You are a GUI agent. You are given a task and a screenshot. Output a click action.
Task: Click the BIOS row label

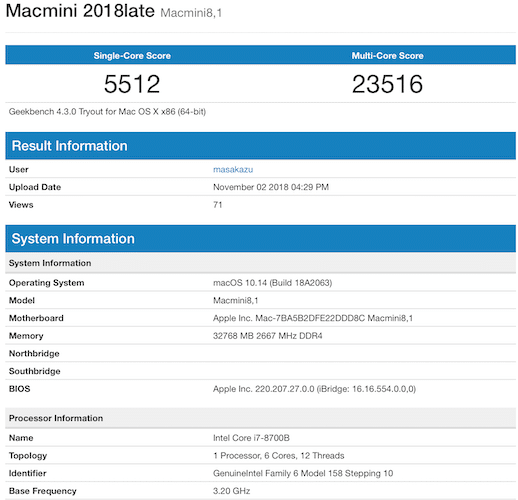coord(20,389)
